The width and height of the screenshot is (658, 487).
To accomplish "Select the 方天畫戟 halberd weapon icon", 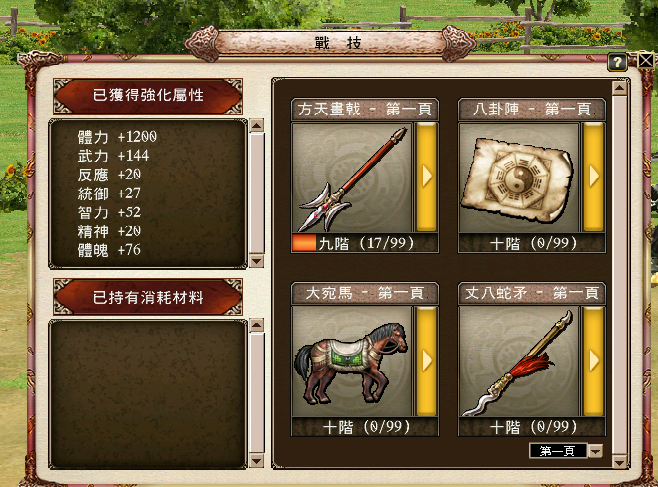I will (x=352, y=178).
